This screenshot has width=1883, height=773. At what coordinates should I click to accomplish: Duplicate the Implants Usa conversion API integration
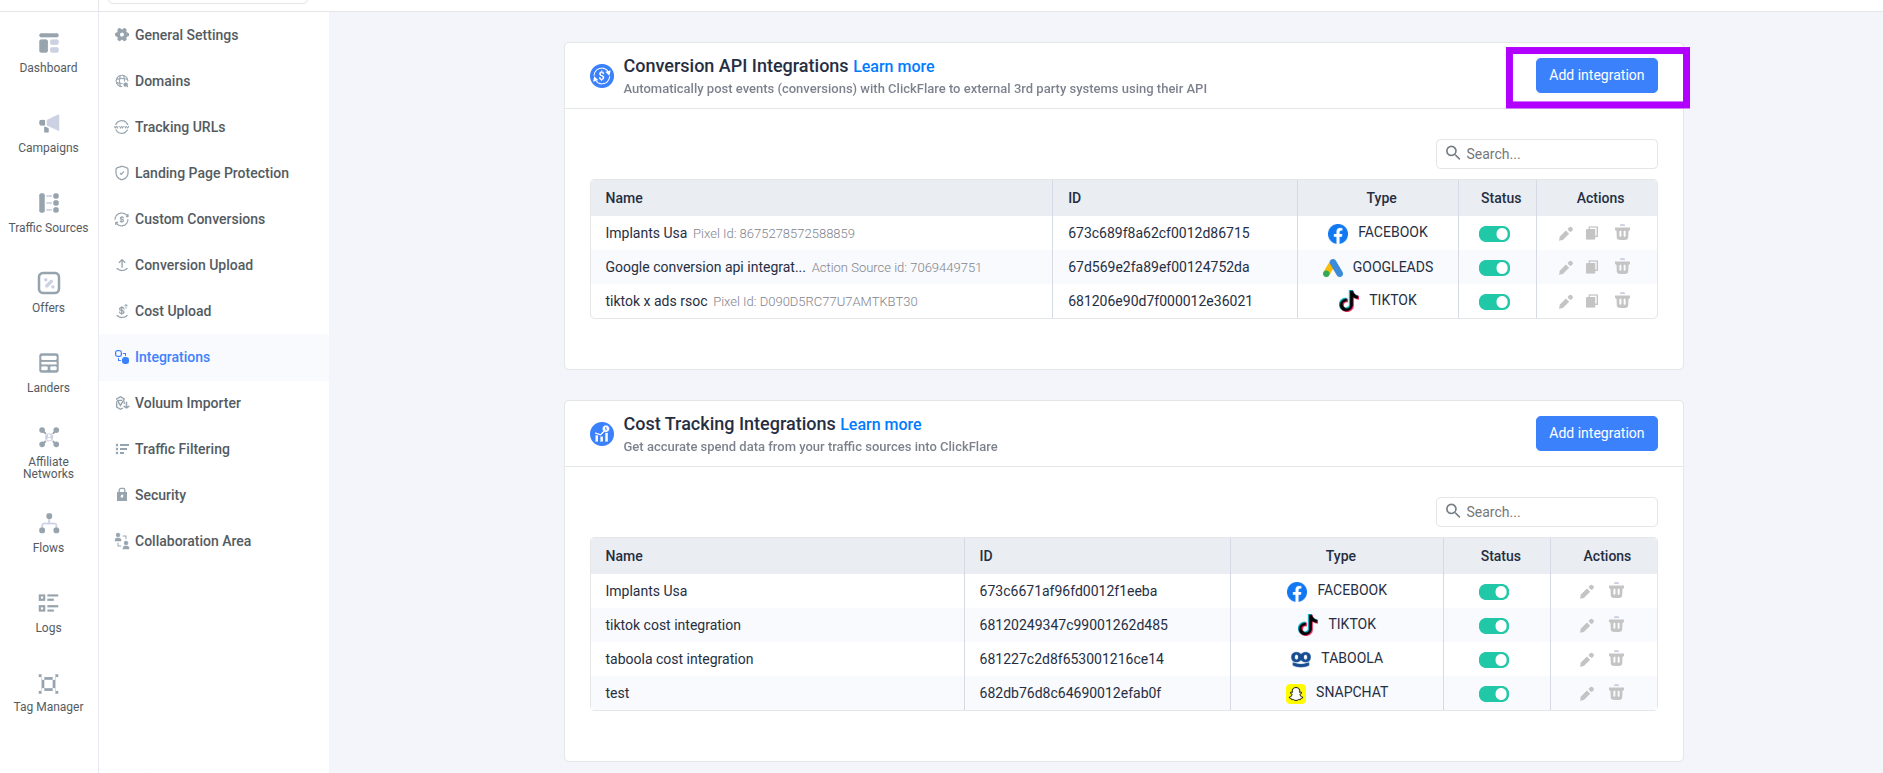click(x=1592, y=233)
